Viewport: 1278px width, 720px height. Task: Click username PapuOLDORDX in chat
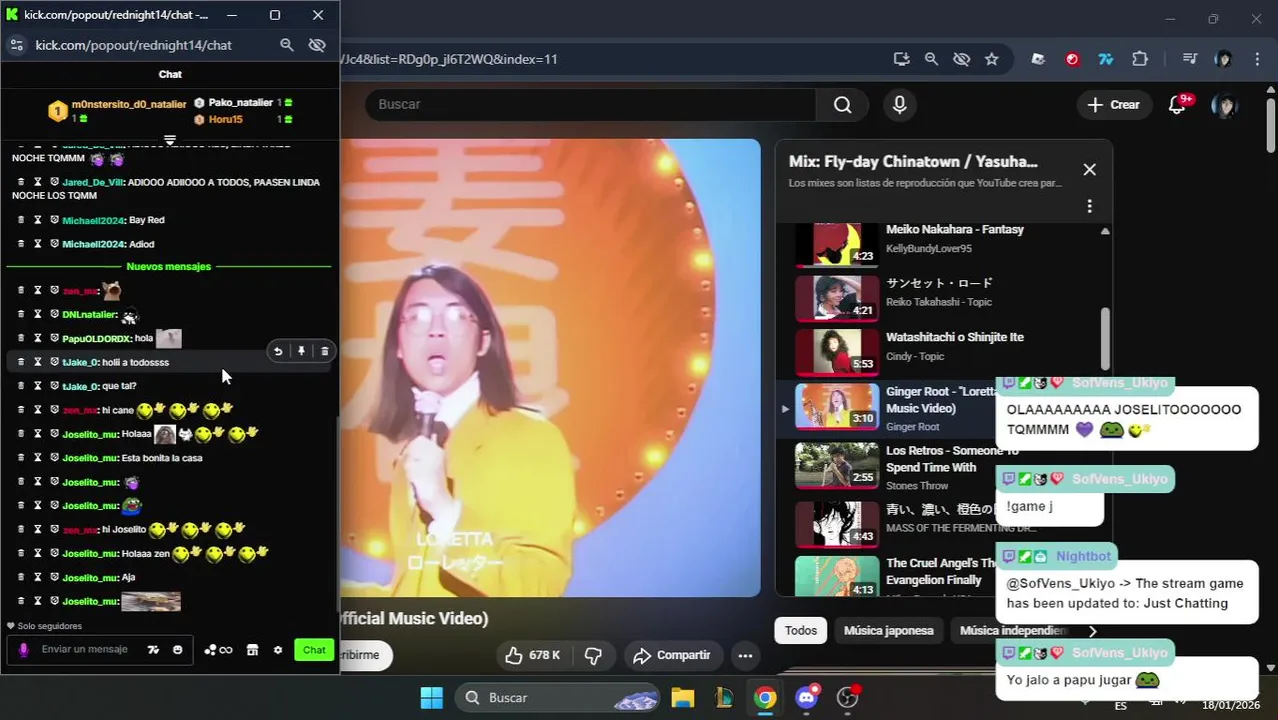[97, 338]
